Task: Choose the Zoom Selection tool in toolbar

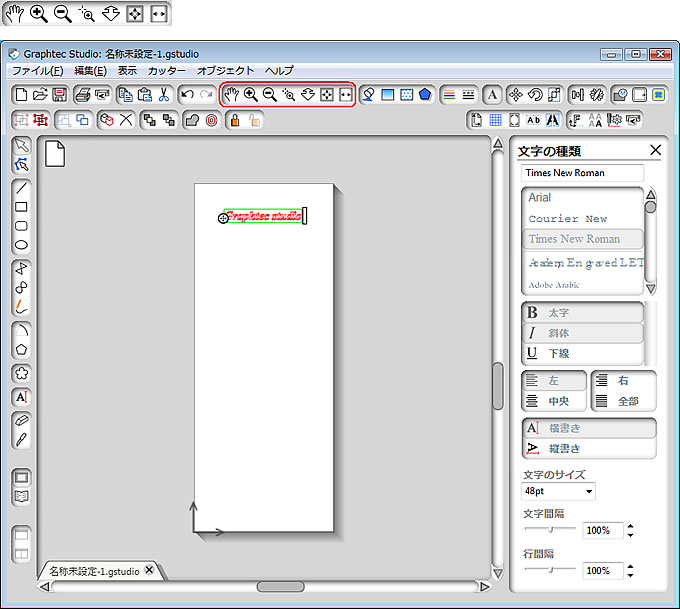Action: (x=288, y=94)
